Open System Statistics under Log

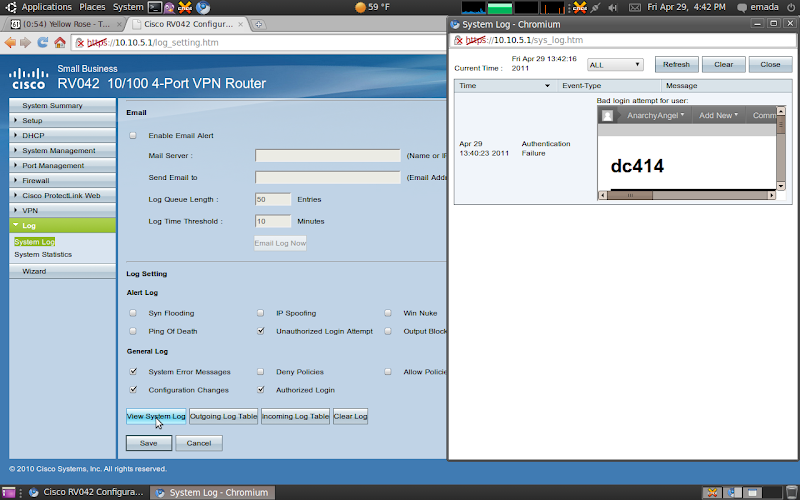tap(43, 255)
